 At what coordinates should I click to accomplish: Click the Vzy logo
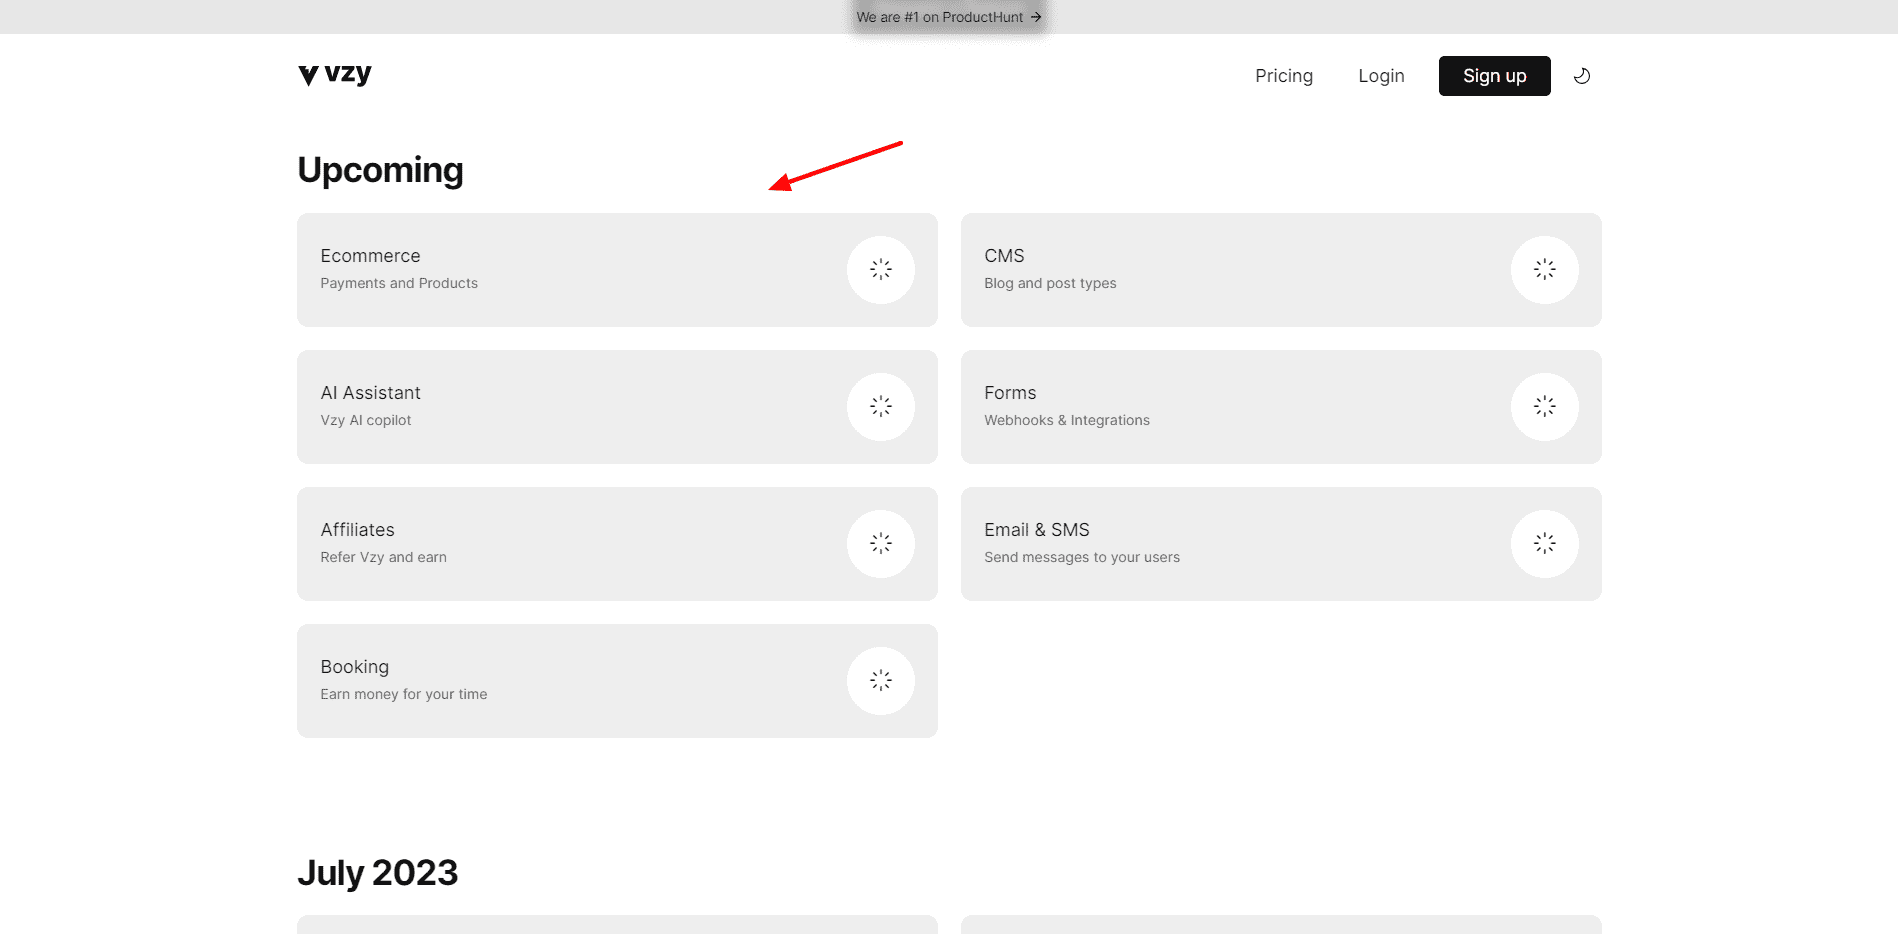point(335,75)
